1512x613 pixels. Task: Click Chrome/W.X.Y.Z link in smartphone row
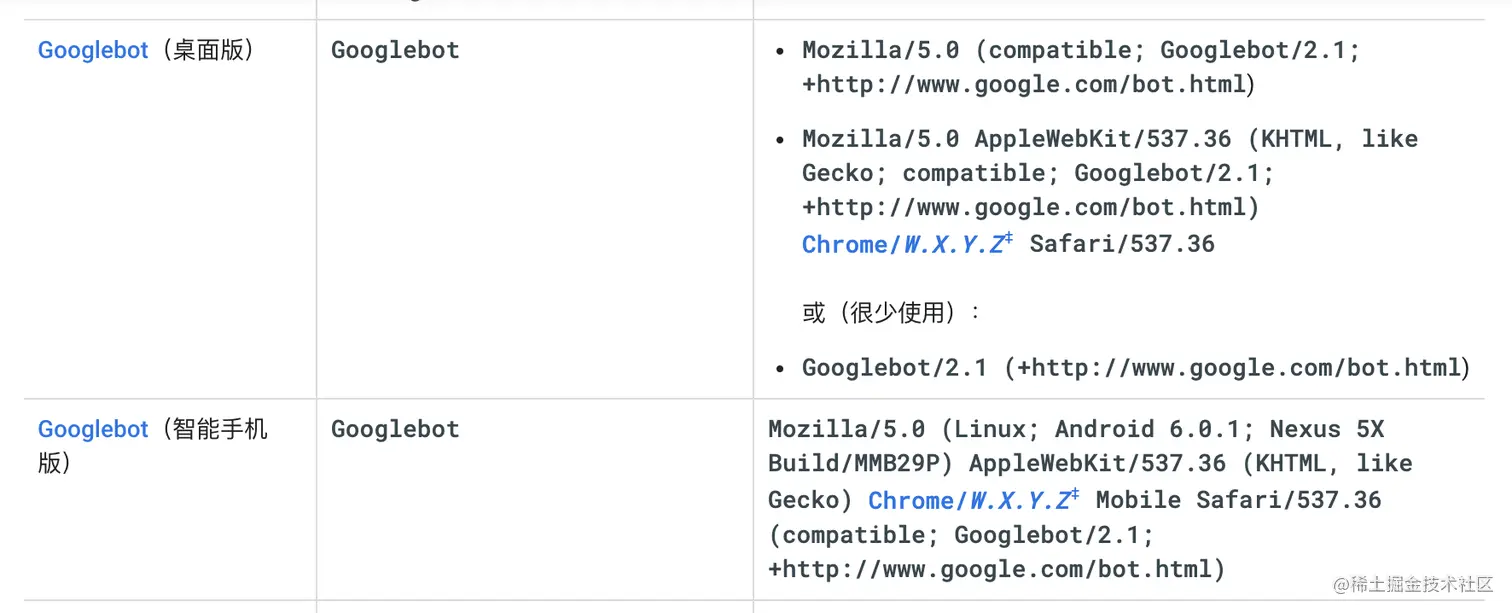pyautogui.click(x=967, y=500)
